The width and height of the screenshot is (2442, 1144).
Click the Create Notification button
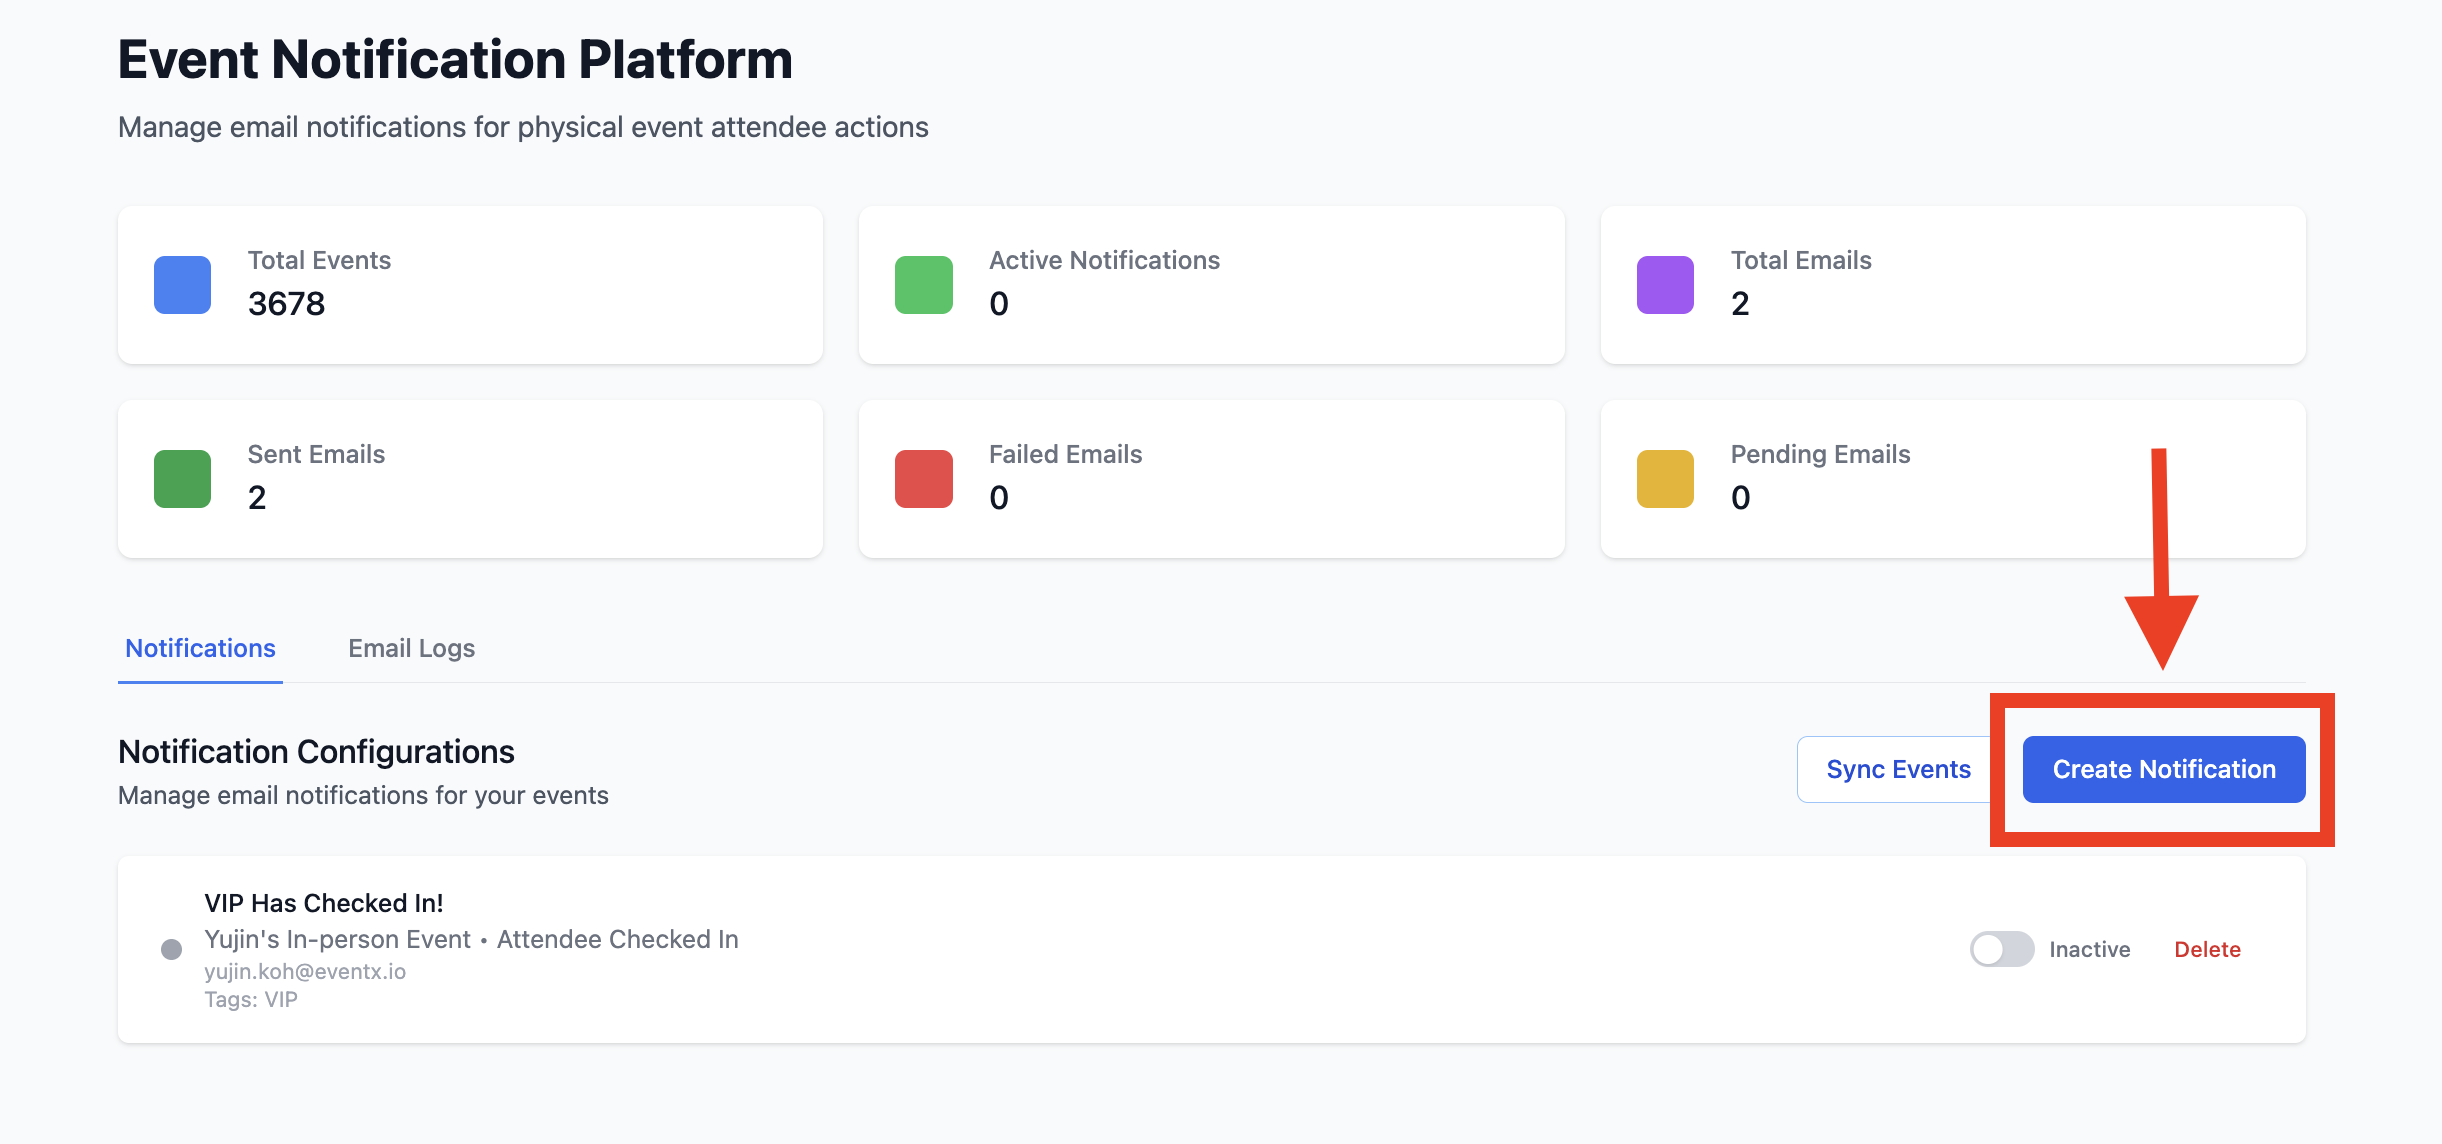click(x=2163, y=769)
